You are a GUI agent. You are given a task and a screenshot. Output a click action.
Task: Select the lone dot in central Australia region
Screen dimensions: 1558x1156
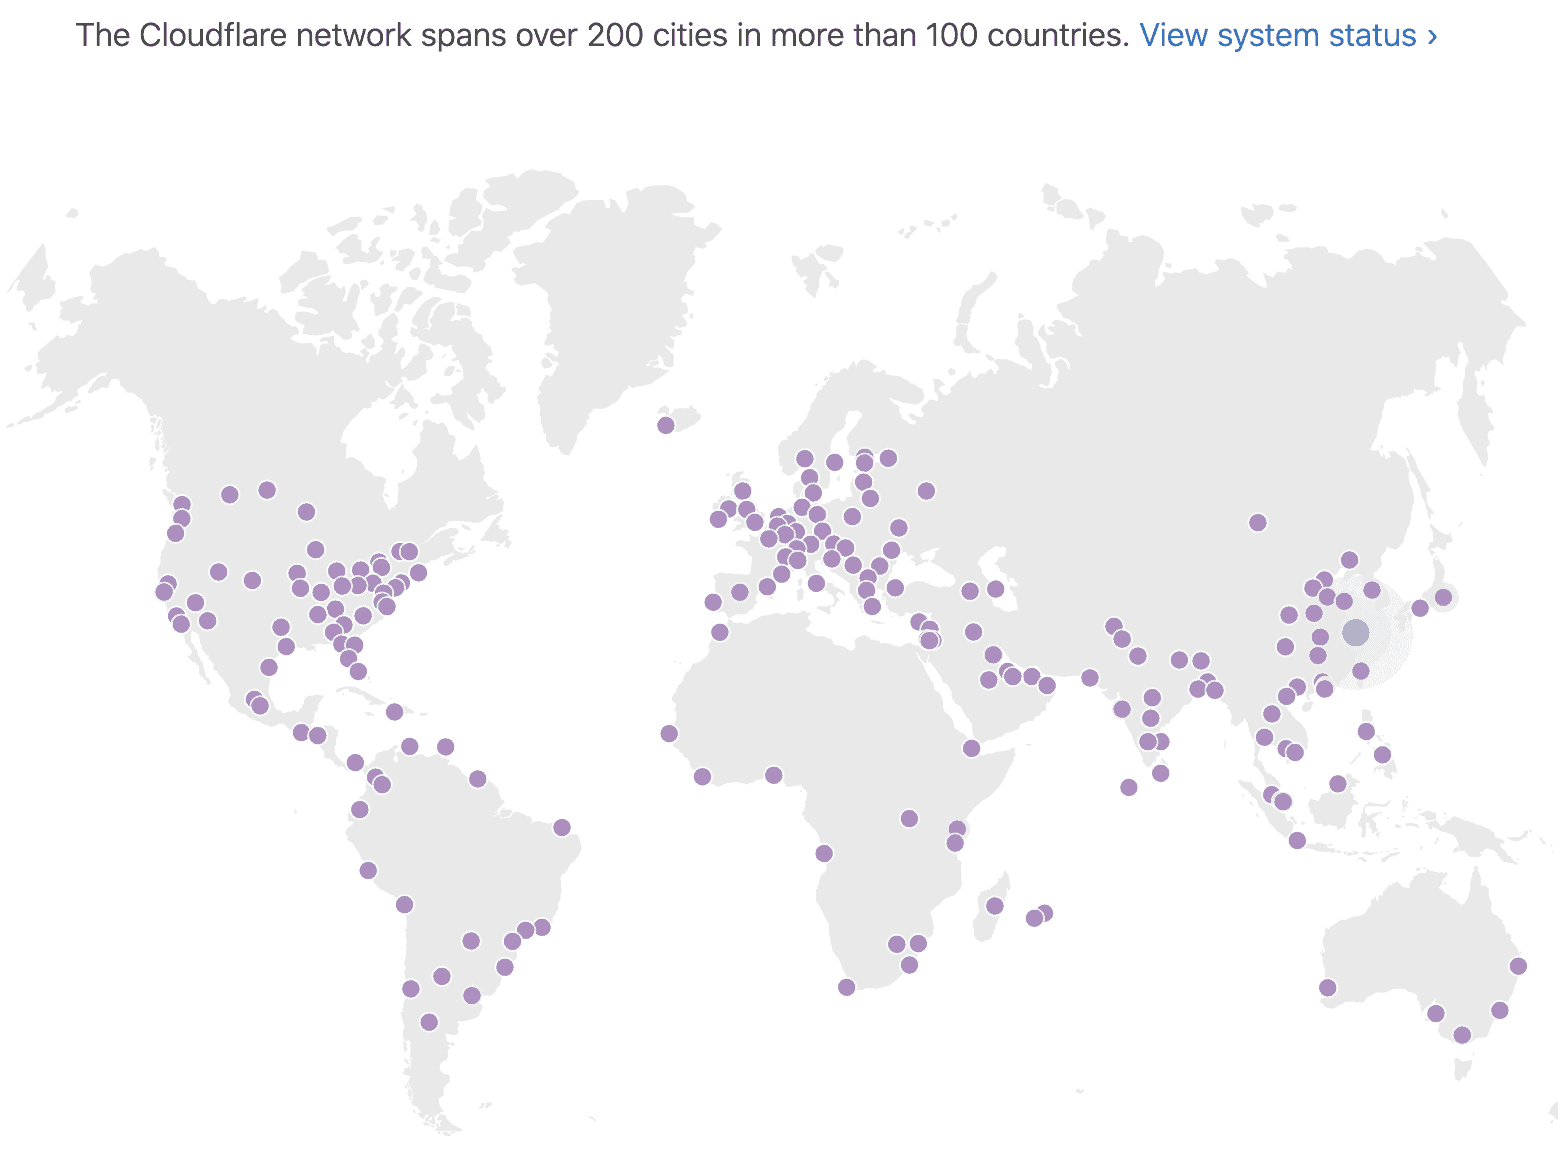coord(1327,988)
